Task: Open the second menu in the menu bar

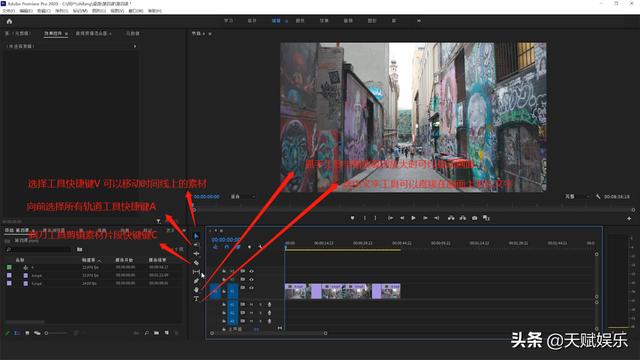Action: pyautogui.click(x=26, y=11)
